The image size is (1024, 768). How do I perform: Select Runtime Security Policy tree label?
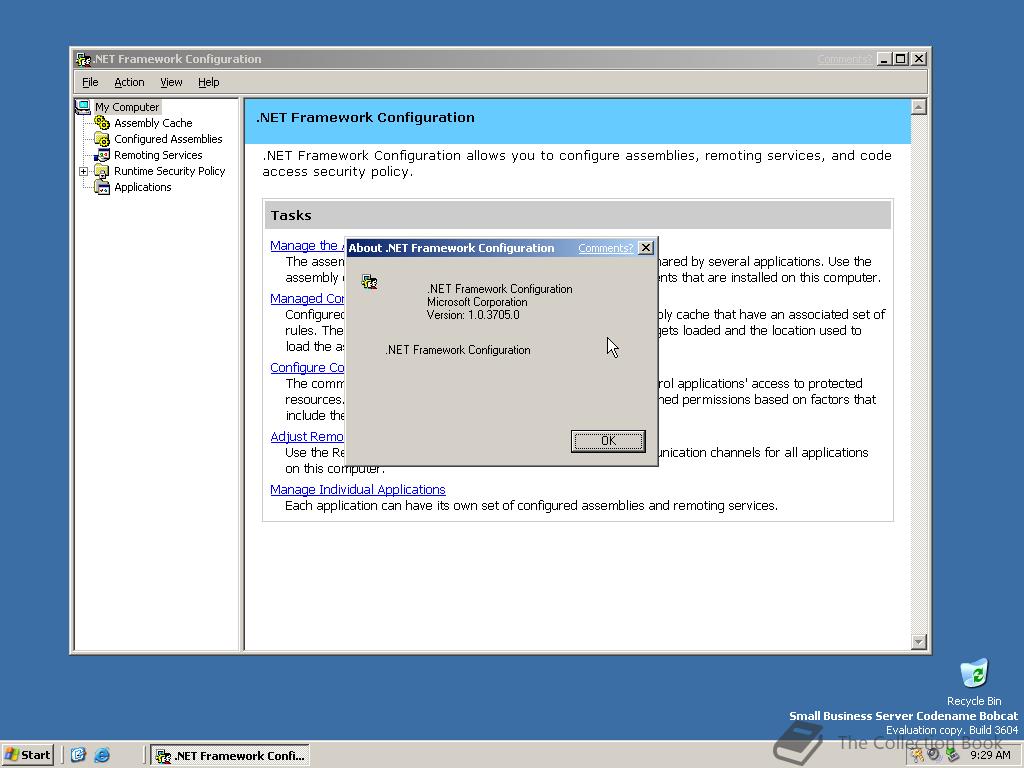169,171
